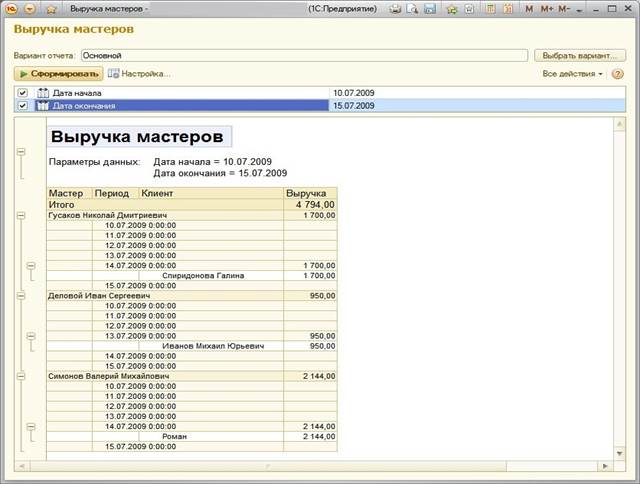The height and width of the screenshot is (484, 640).
Task: Click the Настройка... button
Action: point(139,74)
